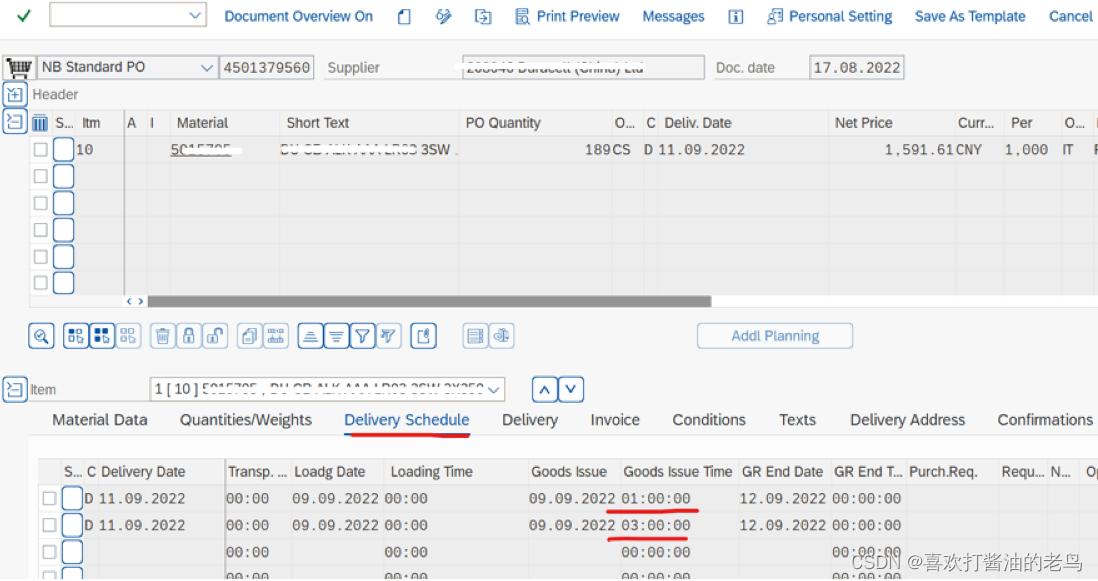The height and width of the screenshot is (581, 1098).
Task: Unlock the selected PO item
Action: pyautogui.click(x=215, y=335)
